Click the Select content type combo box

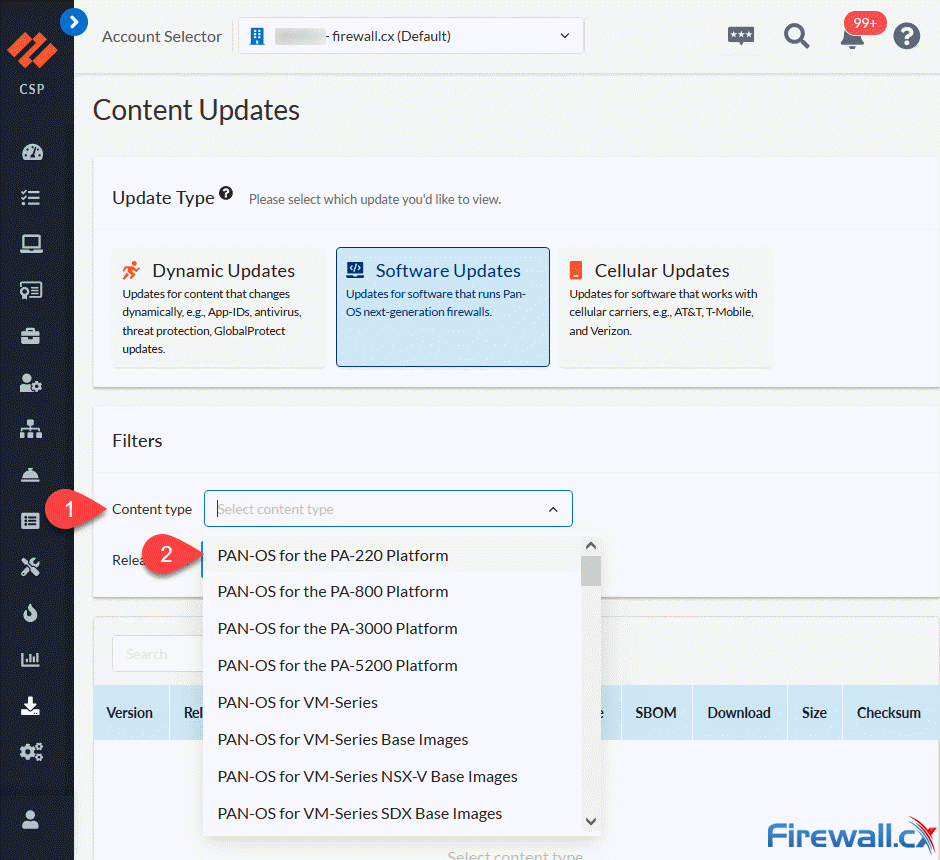pyautogui.click(x=388, y=509)
